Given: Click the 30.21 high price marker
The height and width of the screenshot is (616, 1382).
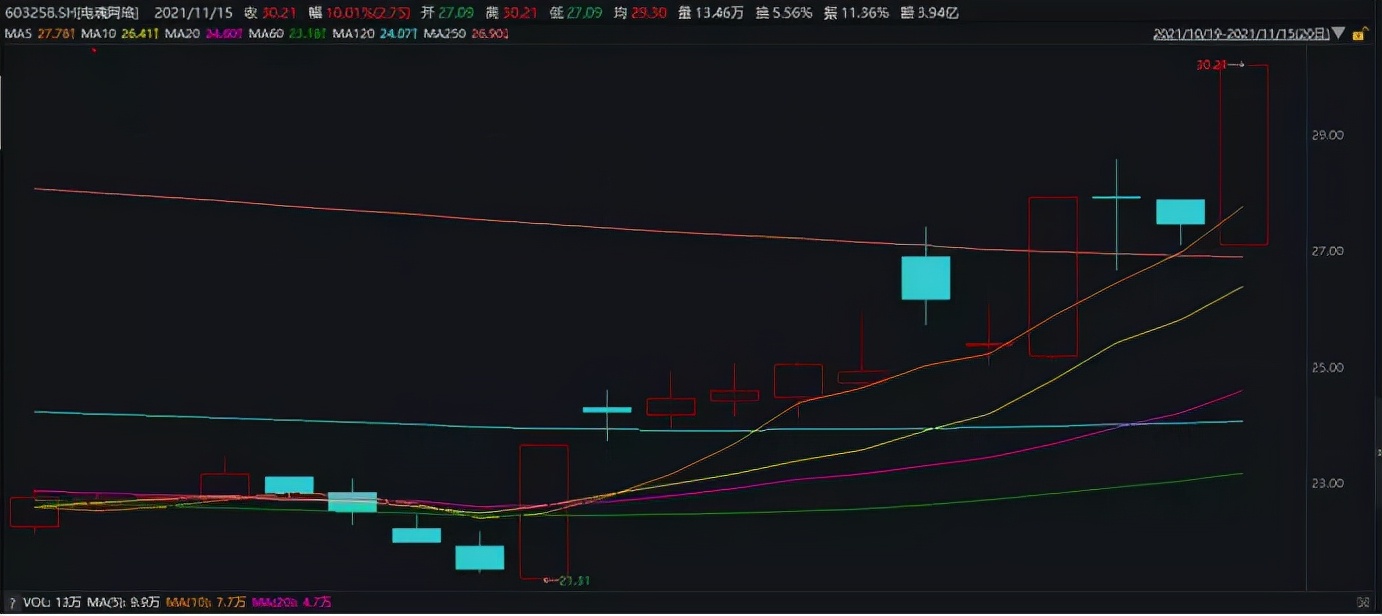Looking at the screenshot, I should click(x=1211, y=65).
